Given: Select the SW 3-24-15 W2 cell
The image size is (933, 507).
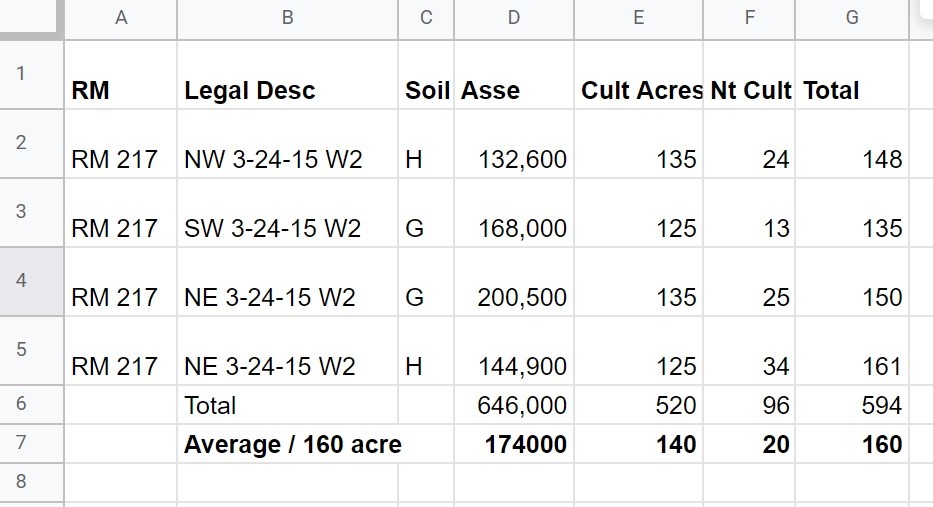Looking at the screenshot, I should (287, 212).
